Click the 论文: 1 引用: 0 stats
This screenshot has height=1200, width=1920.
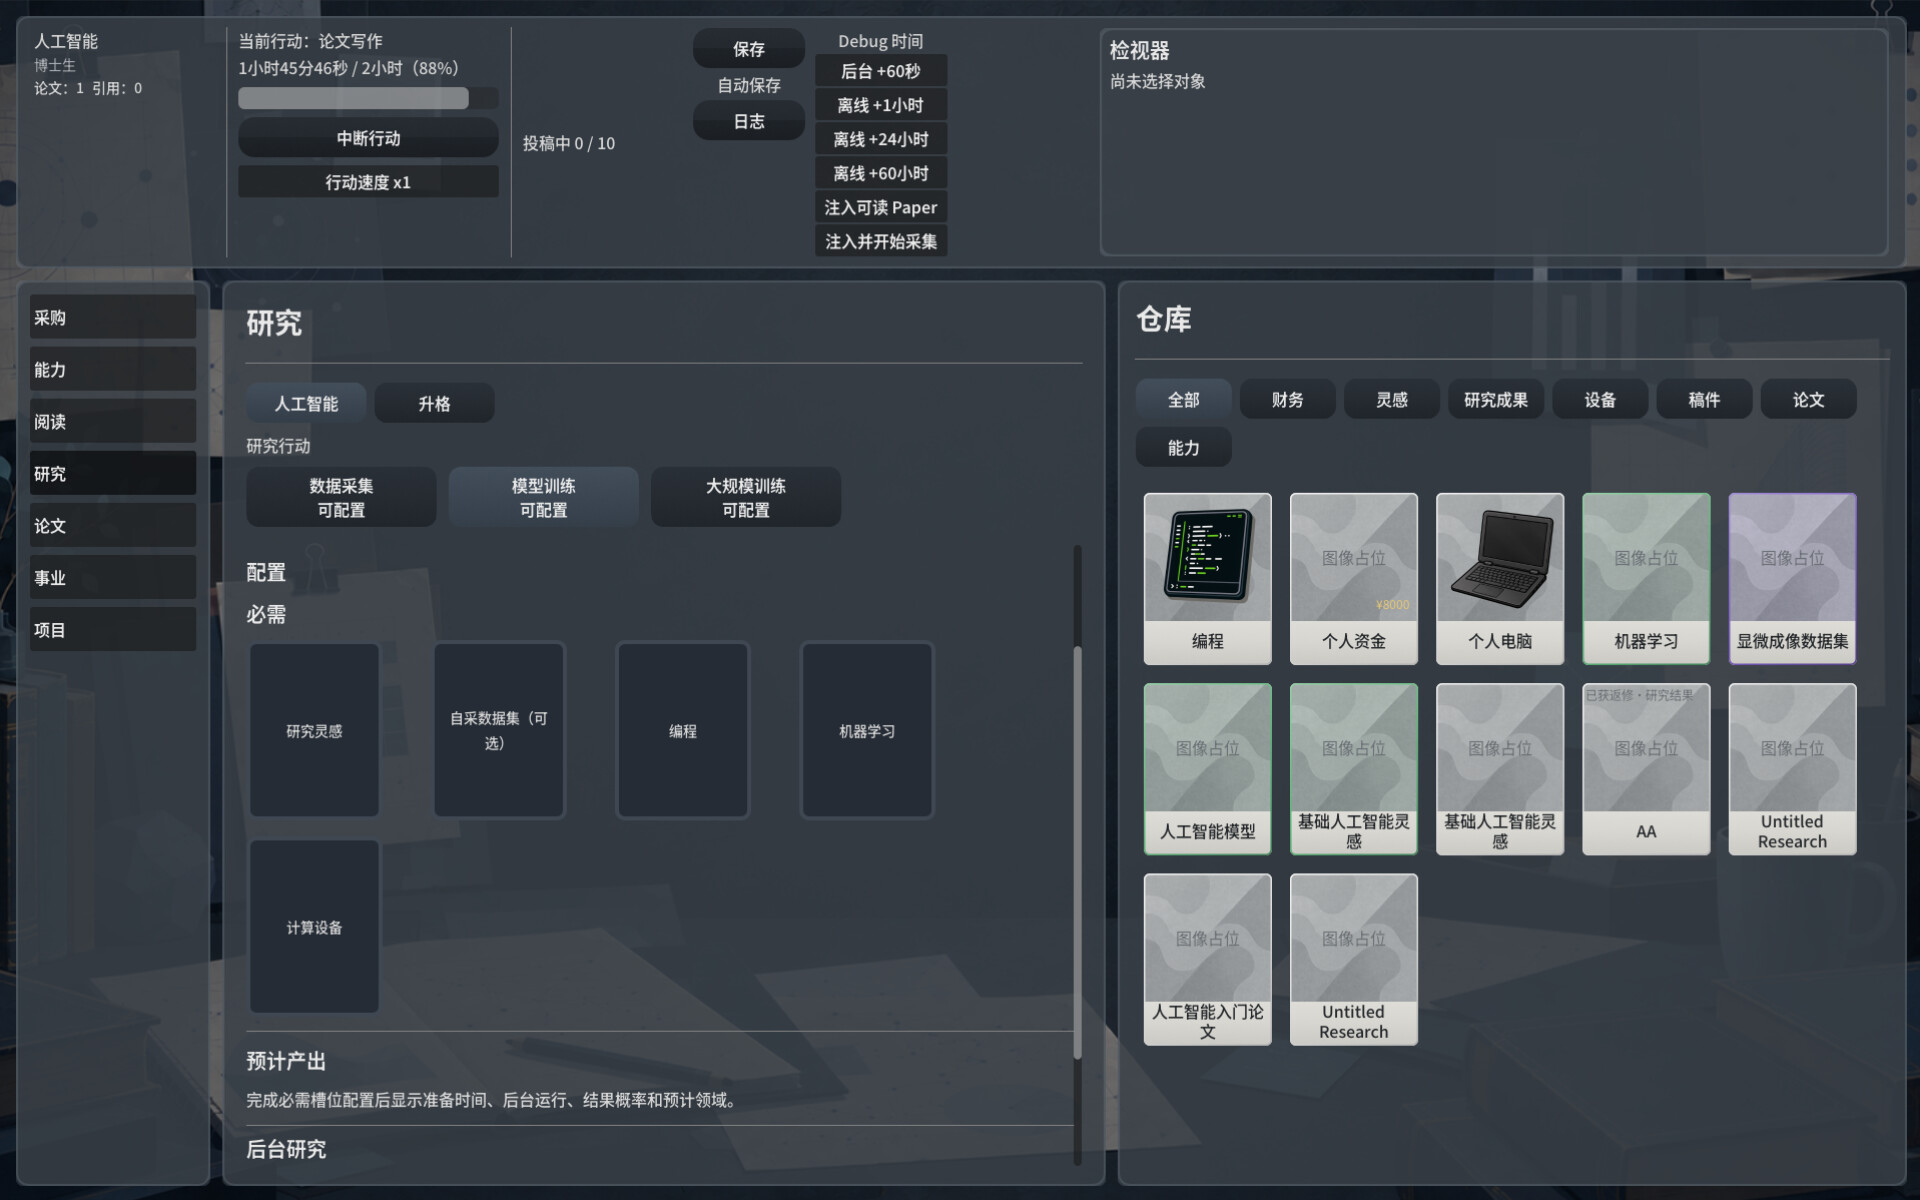click(x=88, y=88)
